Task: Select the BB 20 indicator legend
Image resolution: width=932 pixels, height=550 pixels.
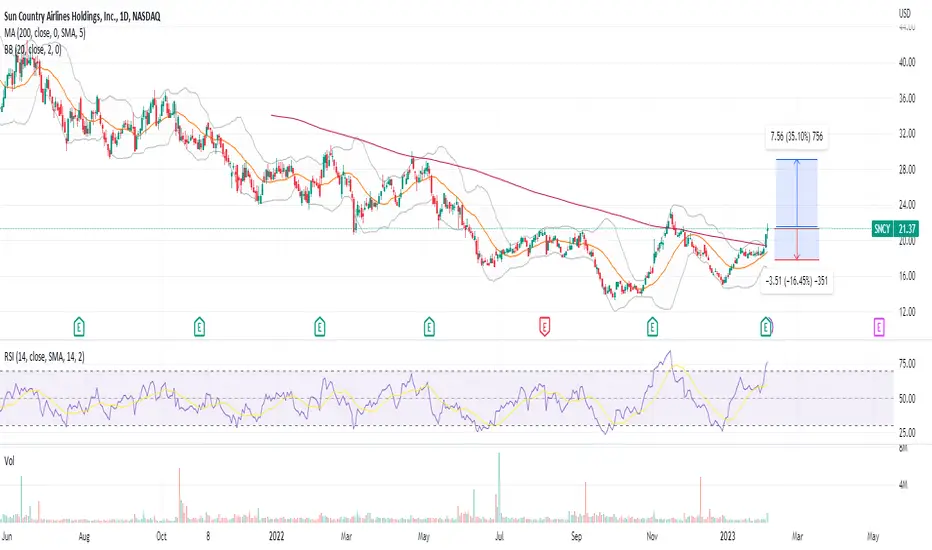Action: click(33, 50)
